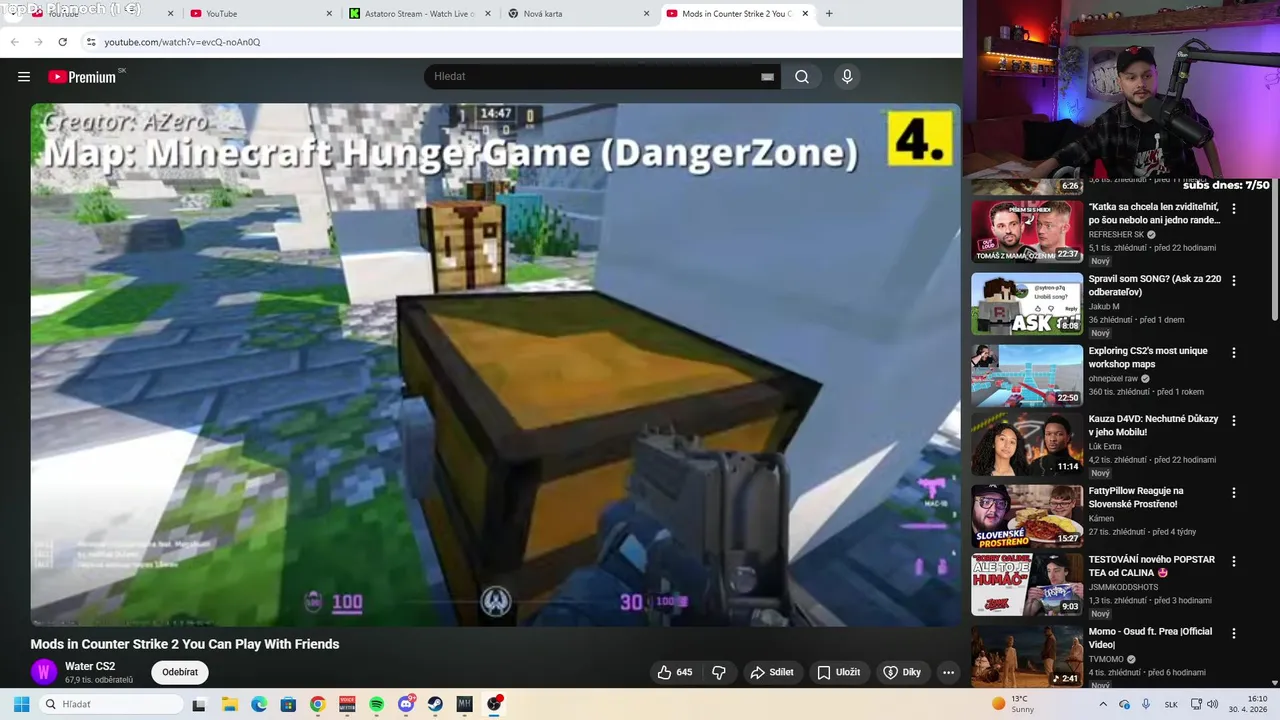Screen dimensions: 1280x720
Task: Open options menu for Momo - Osud video
Action: coord(1234,633)
